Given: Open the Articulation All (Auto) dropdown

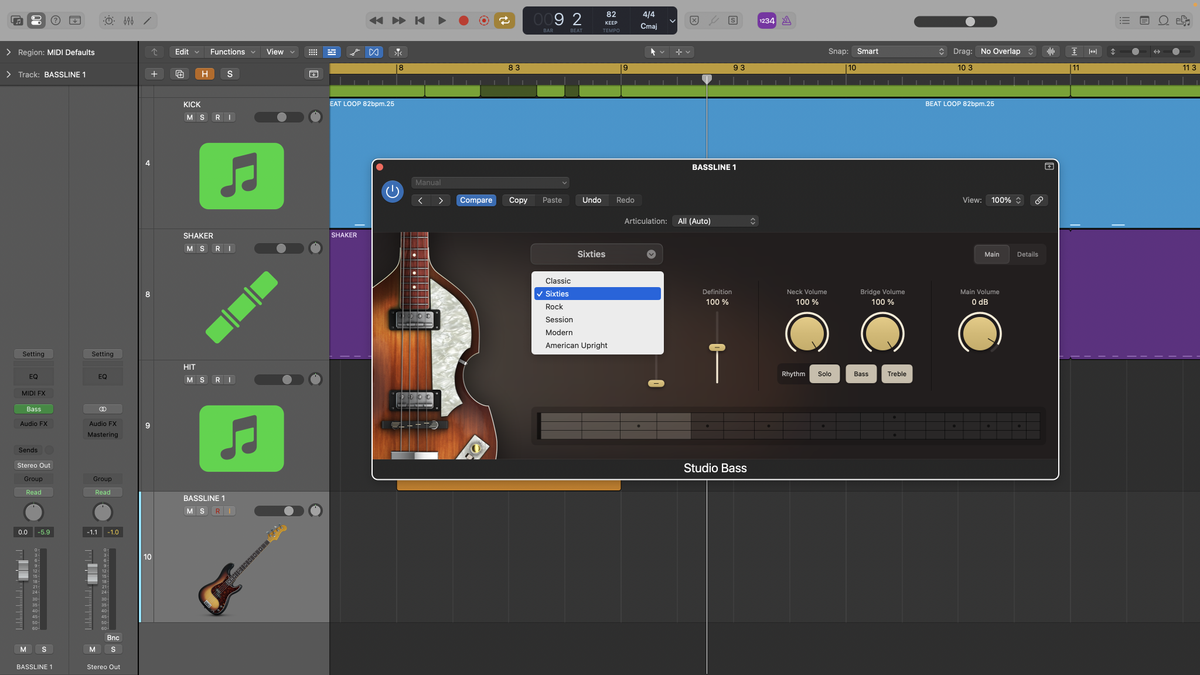Looking at the screenshot, I should pos(715,220).
